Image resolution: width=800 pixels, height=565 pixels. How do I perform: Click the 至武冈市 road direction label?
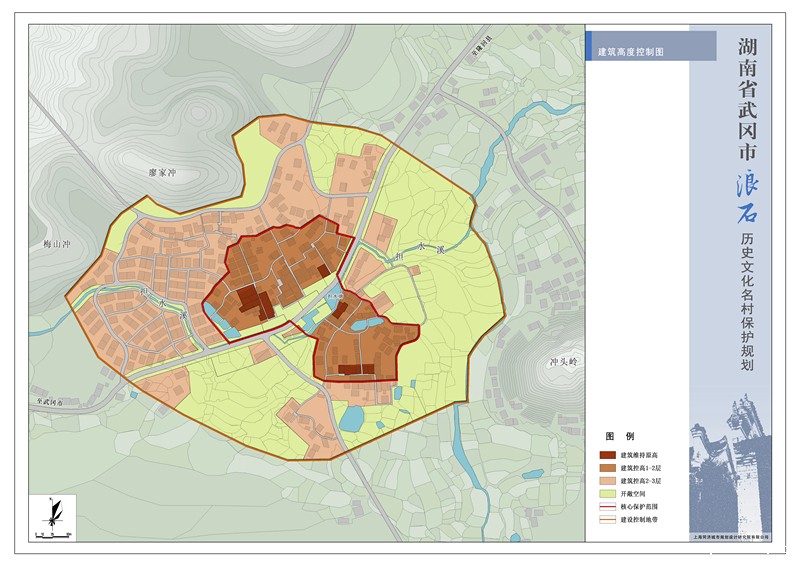coord(46,401)
